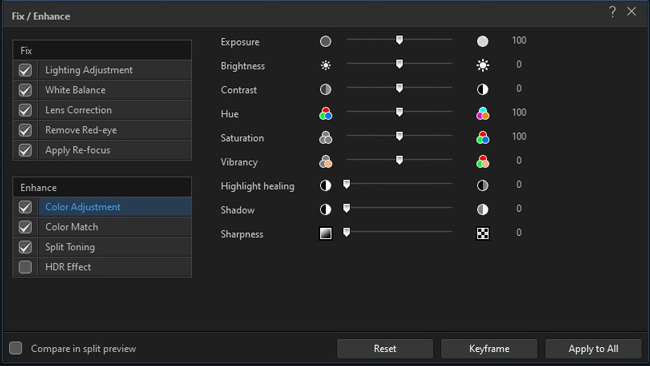Select the Remove Red-eye item
The height and width of the screenshot is (366, 650).
[x=115, y=130]
